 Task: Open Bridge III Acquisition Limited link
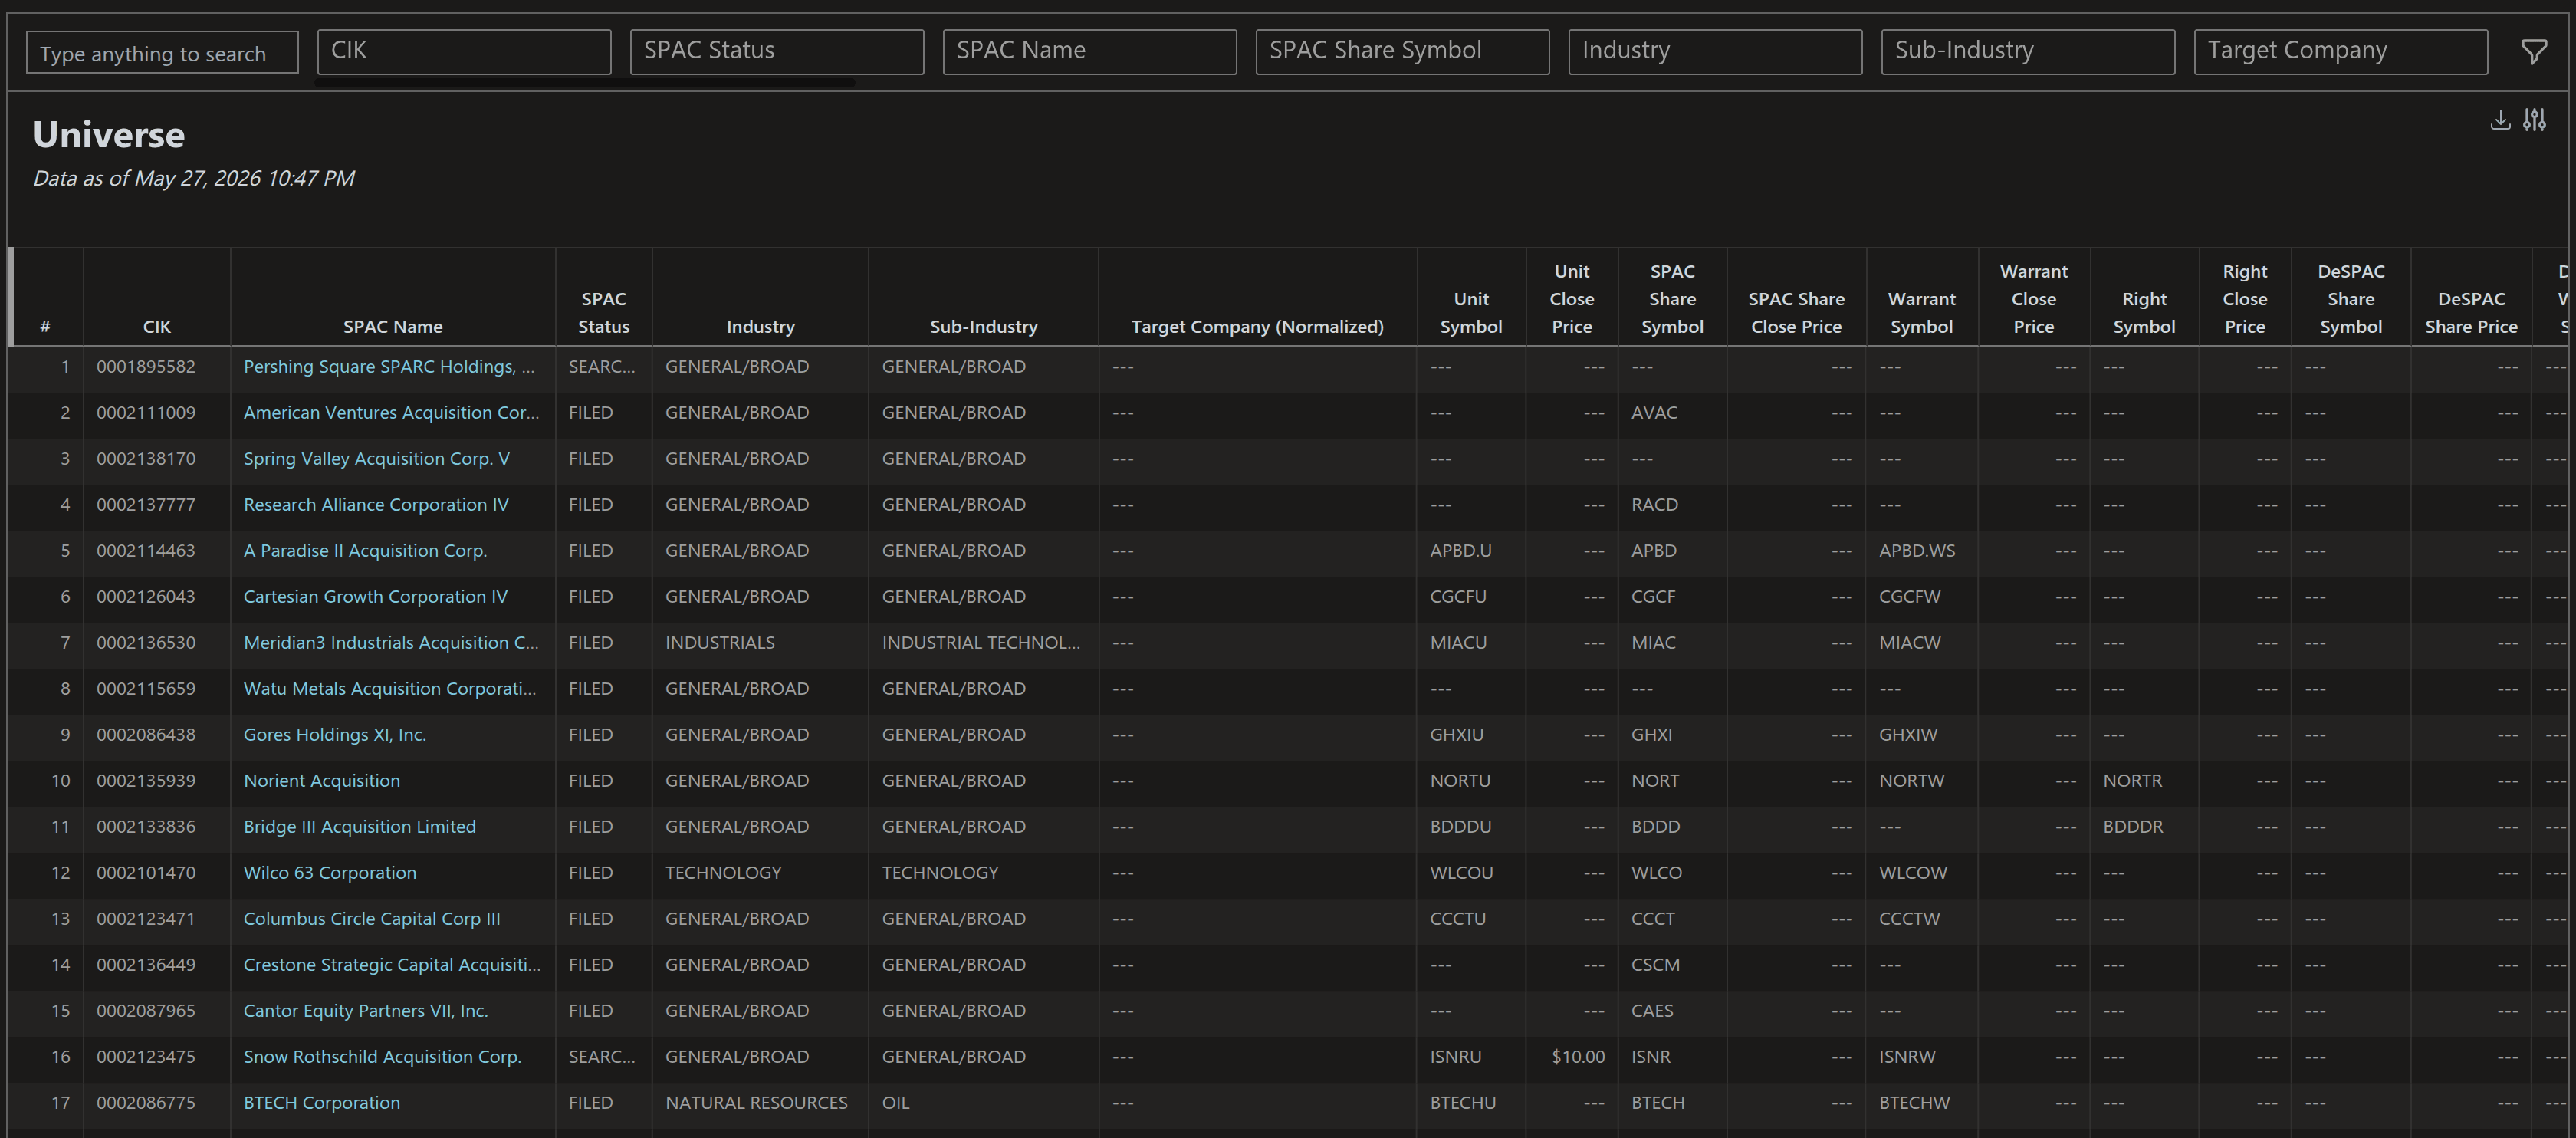(360, 827)
